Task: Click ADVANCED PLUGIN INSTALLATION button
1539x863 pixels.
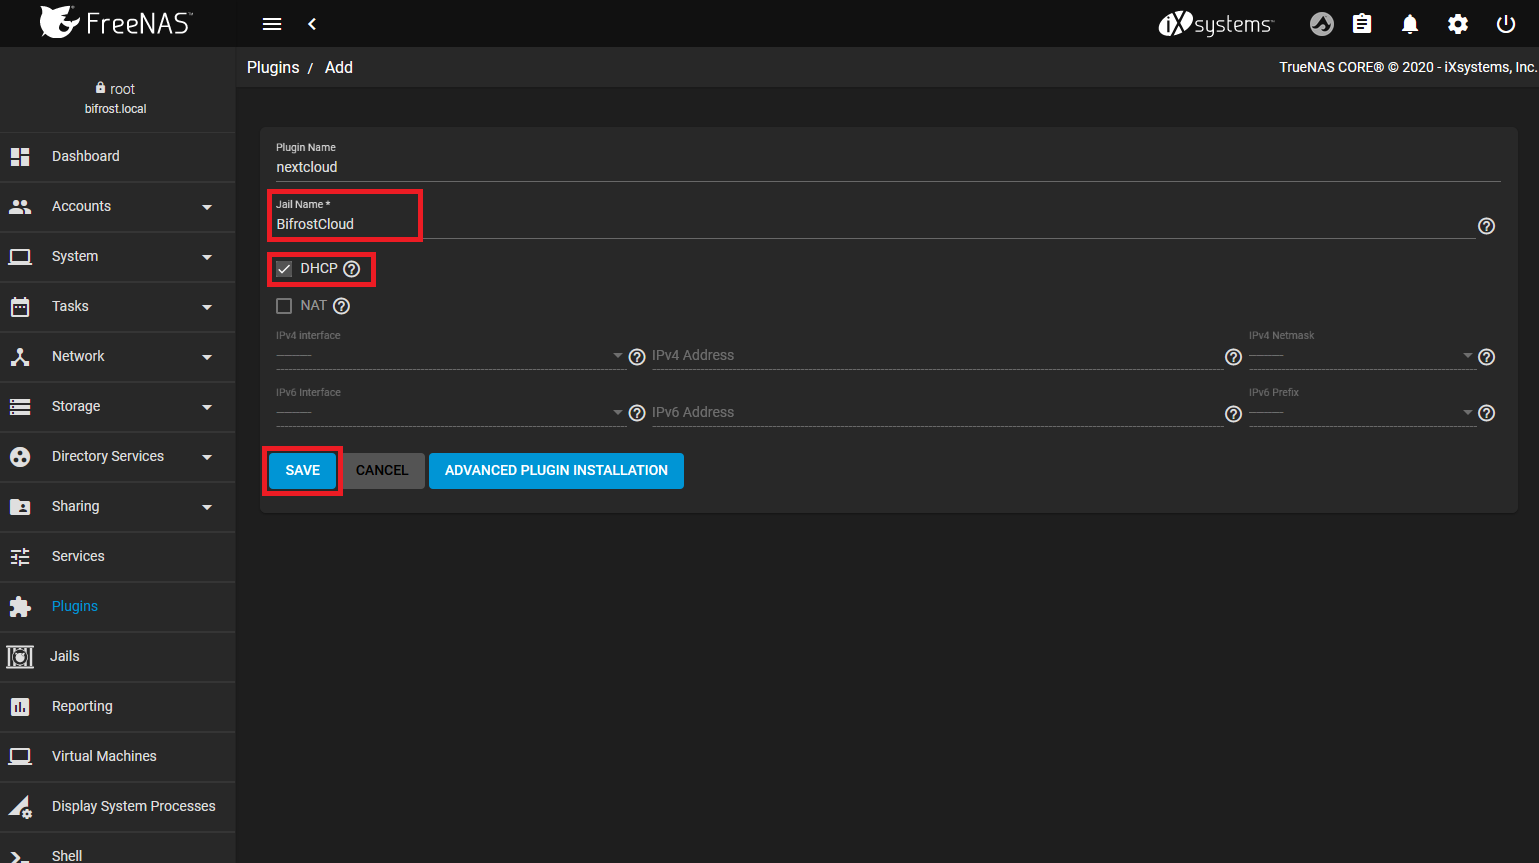Action: (x=556, y=471)
